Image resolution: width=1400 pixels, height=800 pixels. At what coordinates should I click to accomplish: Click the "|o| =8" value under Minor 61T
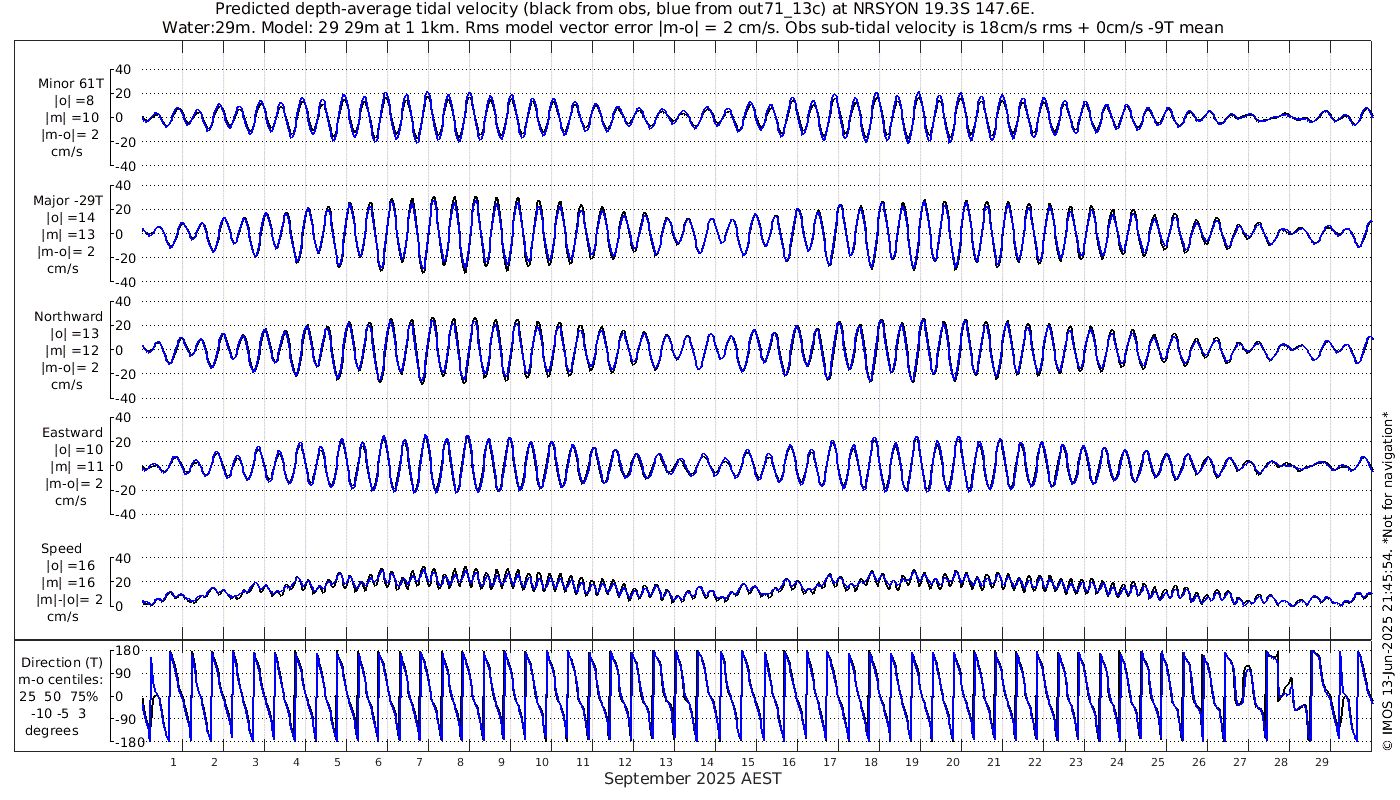point(74,100)
